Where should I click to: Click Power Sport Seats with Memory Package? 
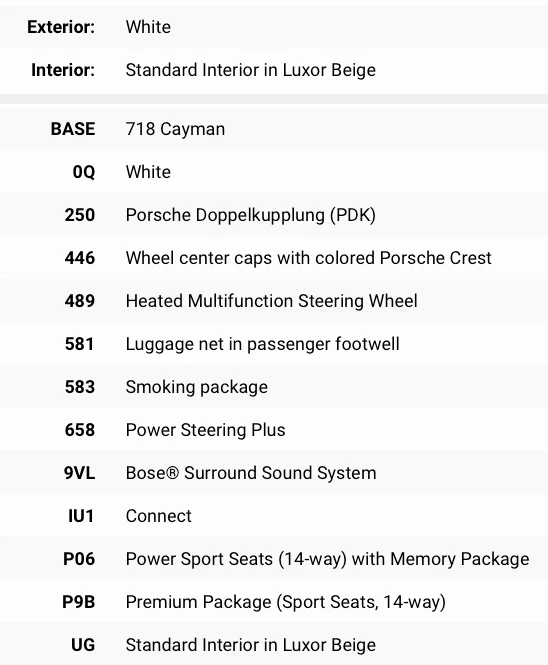pos(327,559)
